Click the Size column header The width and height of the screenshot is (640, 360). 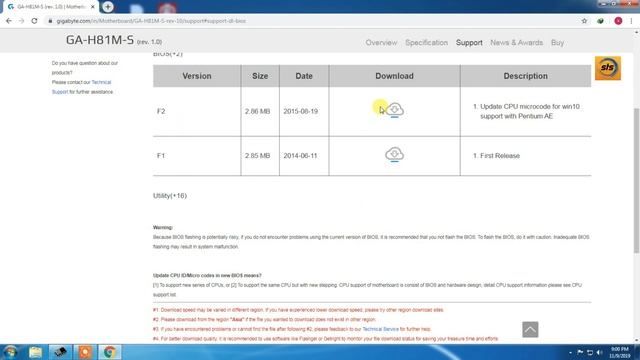click(260, 76)
